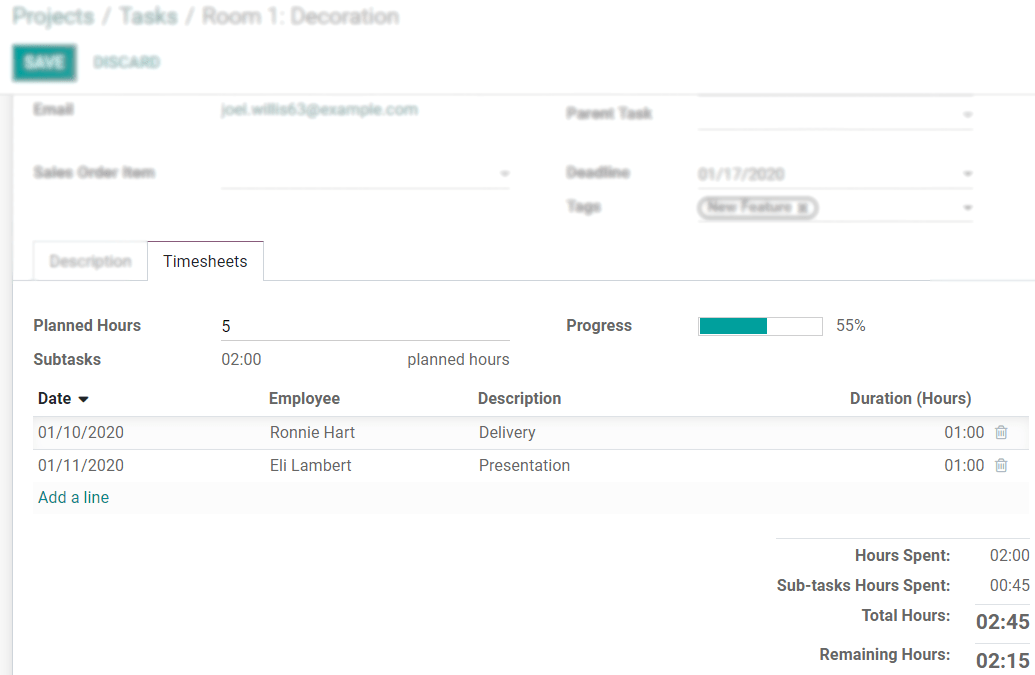
Task: Sort by Description column header
Action: [519, 399]
